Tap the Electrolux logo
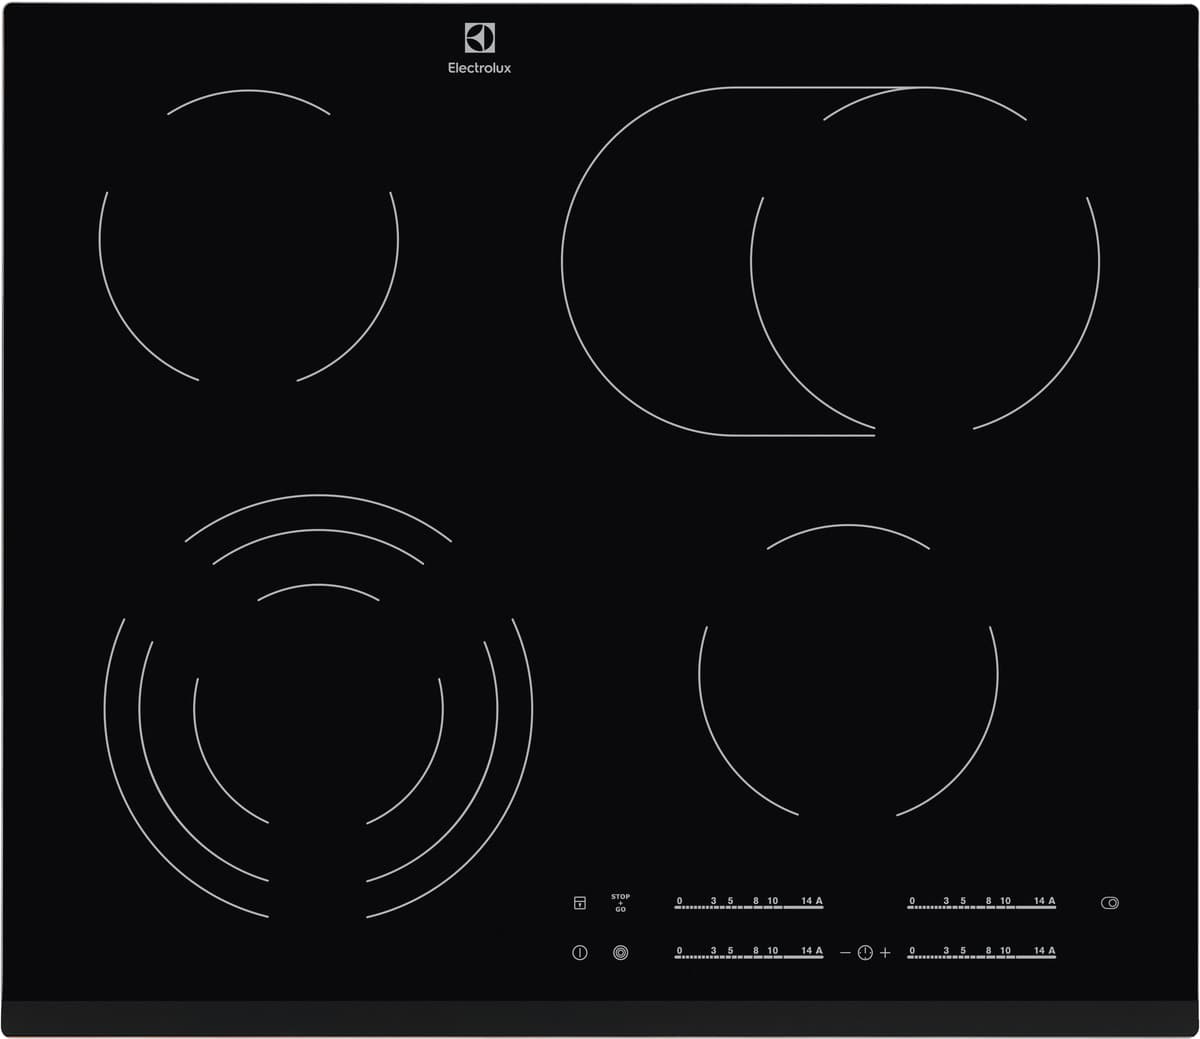This screenshot has width=1200, height=1039. click(479, 49)
